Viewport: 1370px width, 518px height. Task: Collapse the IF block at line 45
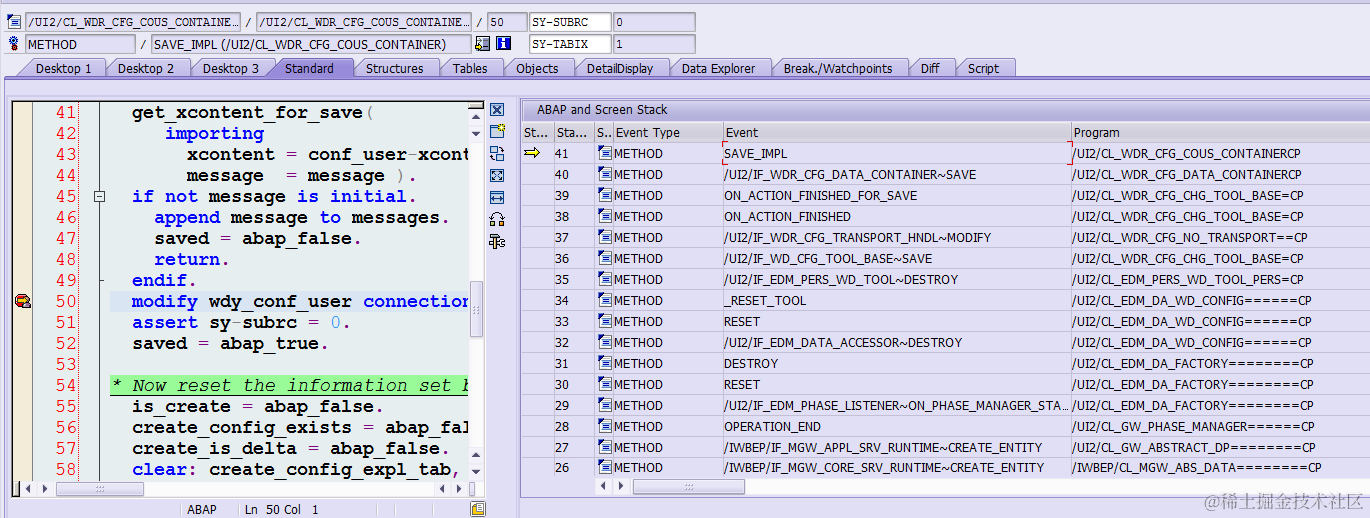(x=99, y=197)
